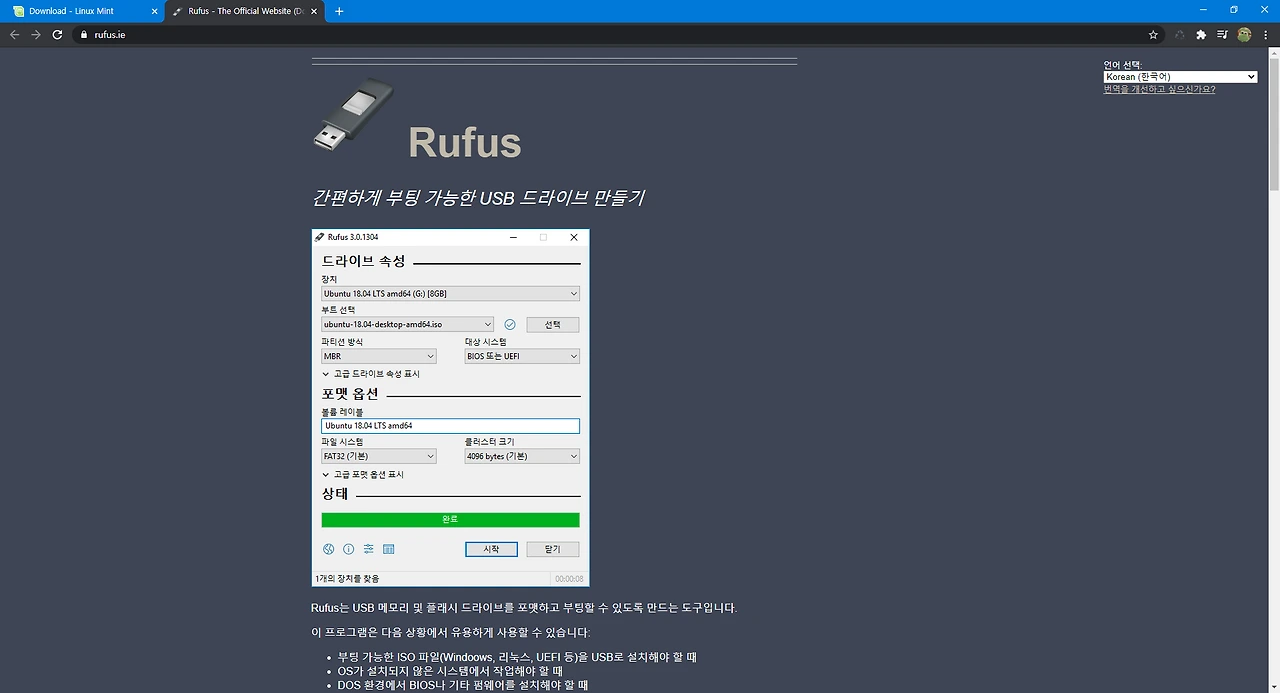Screen dimensions: 1280x693
Task: Open the device dropdown showing Ubuntu 18.04 LTS
Action: (x=450, y=294)
